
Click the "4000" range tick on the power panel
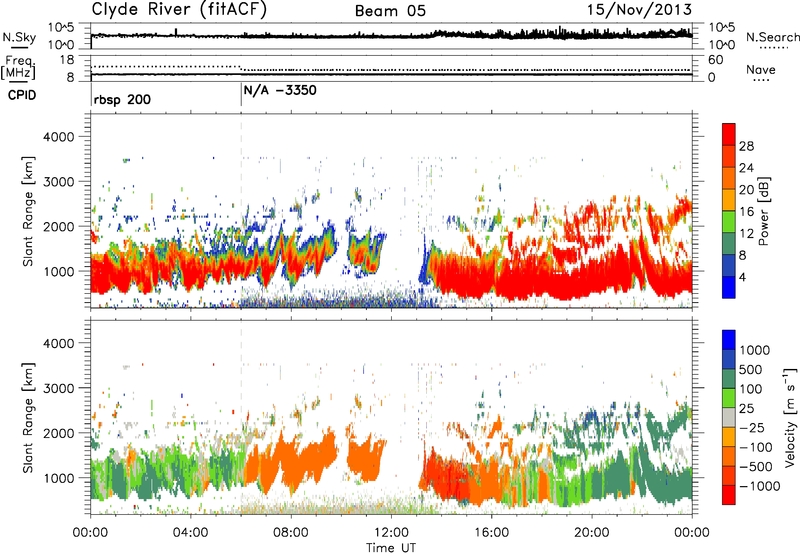coord(58,137)
